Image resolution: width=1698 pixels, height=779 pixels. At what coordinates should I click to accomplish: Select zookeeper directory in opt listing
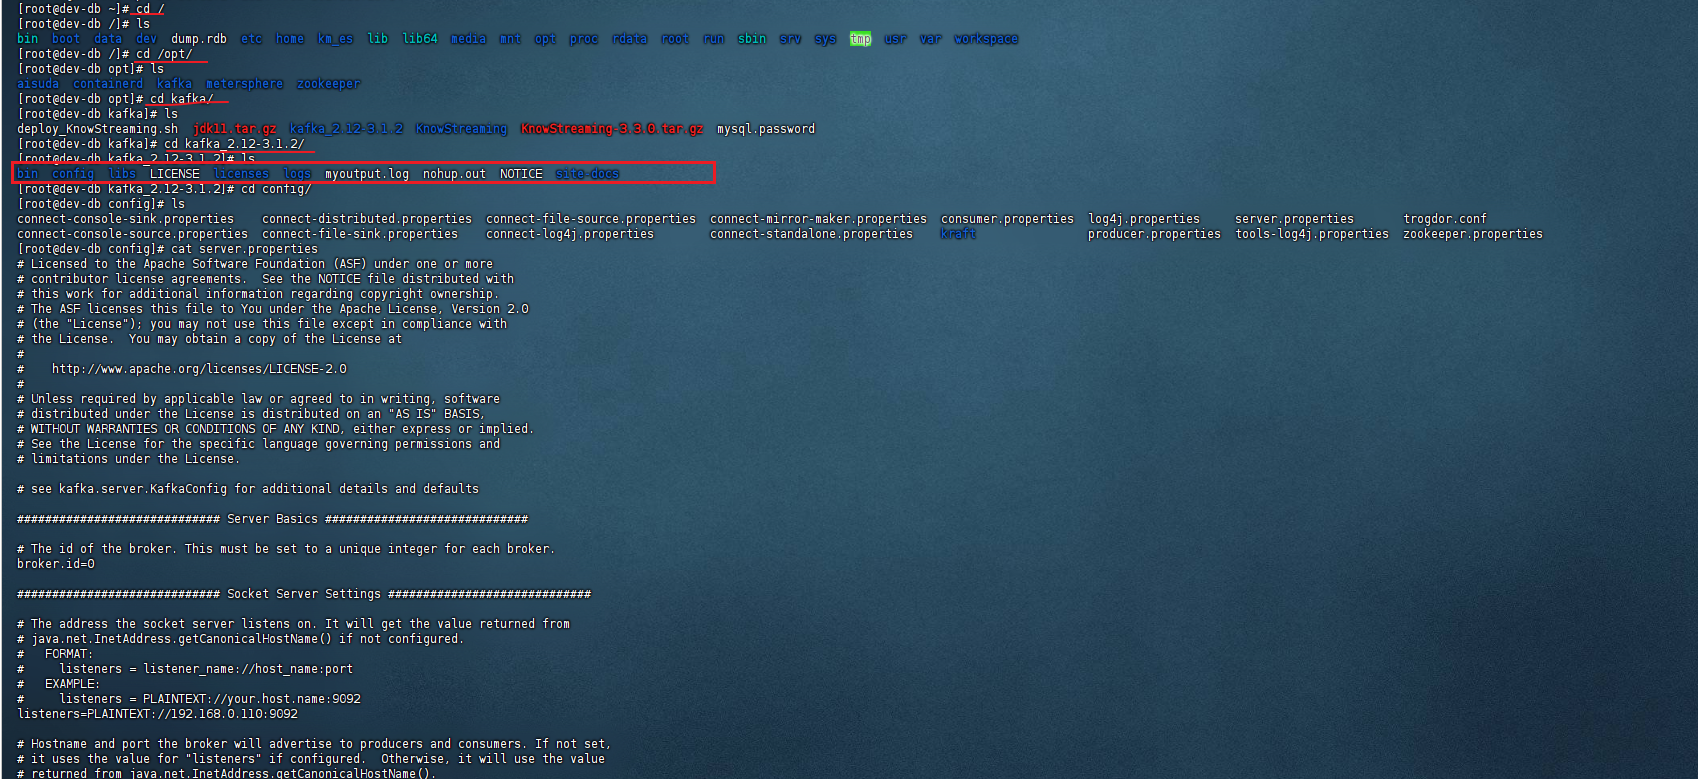point(328,84)
